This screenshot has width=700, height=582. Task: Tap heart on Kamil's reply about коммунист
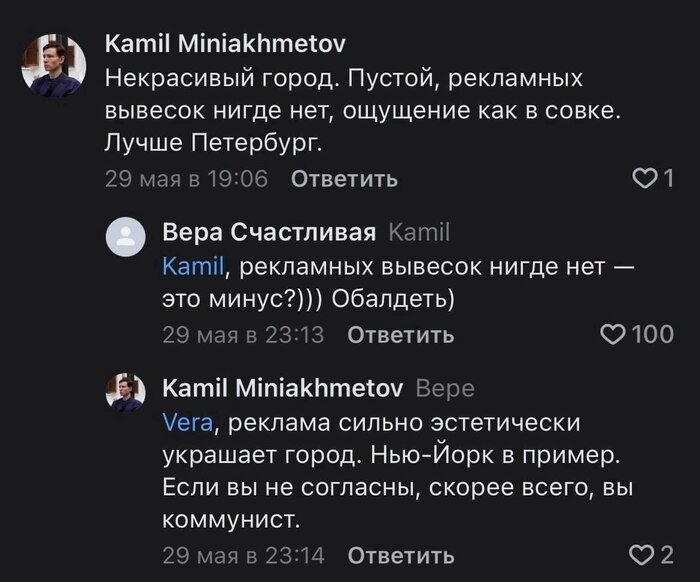point(641,555)
